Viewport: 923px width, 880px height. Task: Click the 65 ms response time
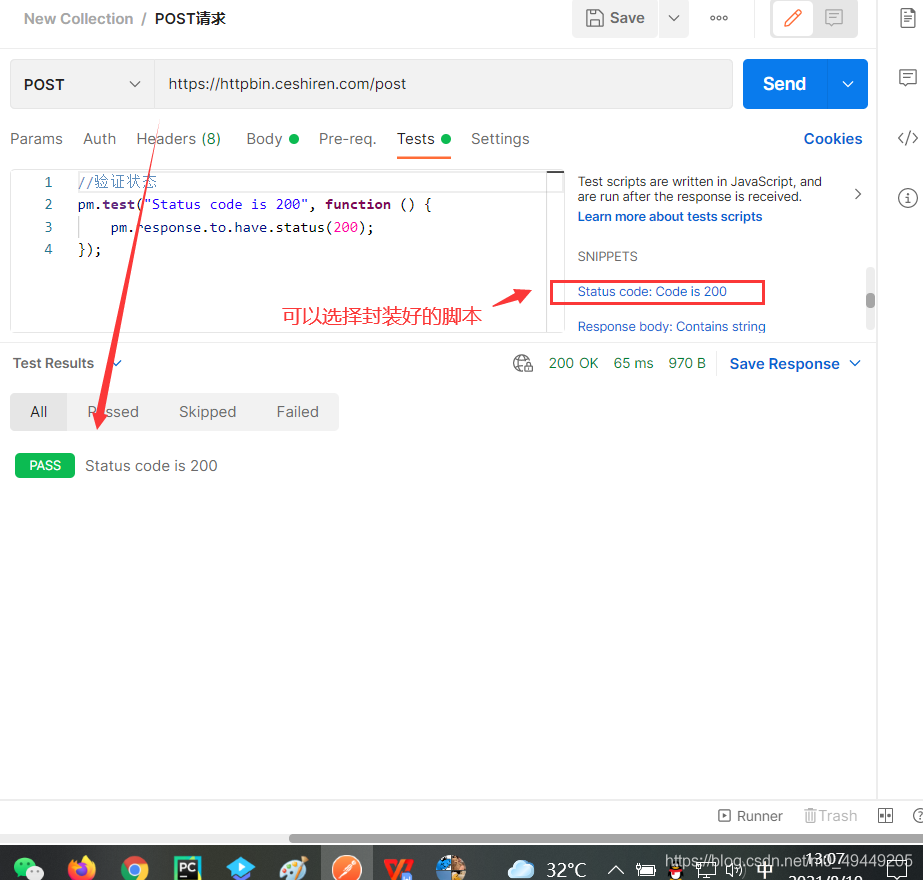pos(633,363)
